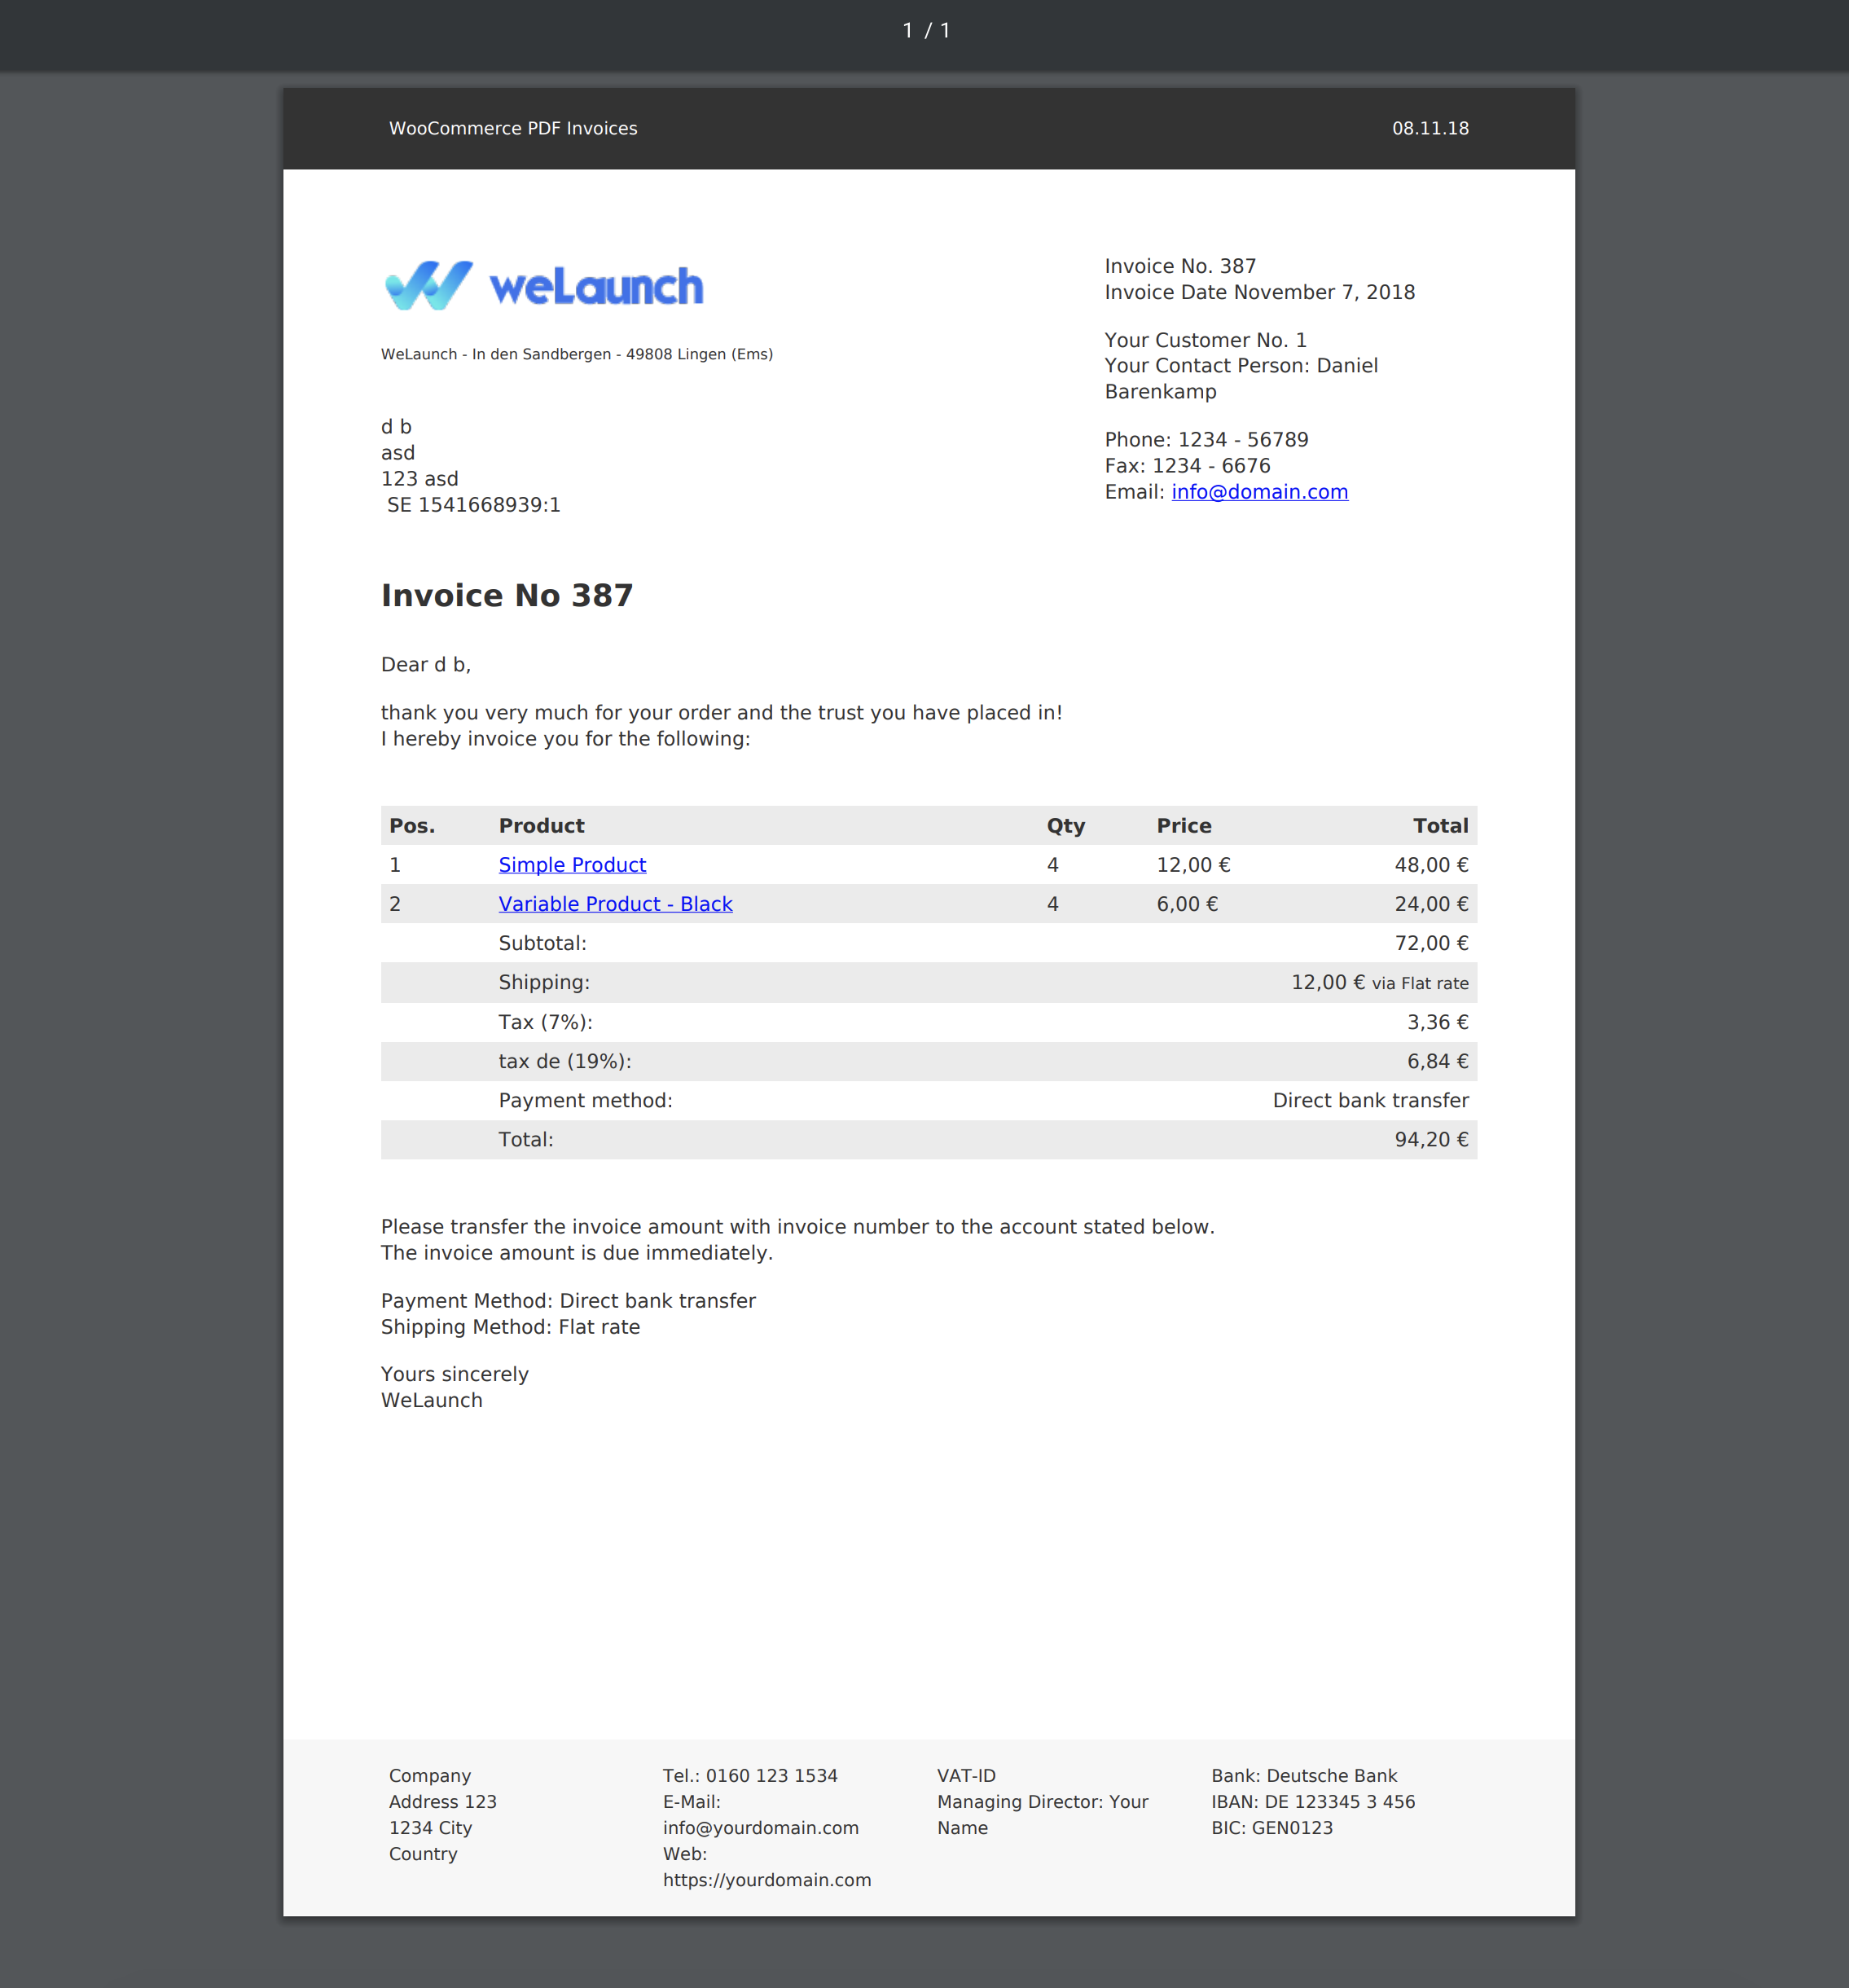The image size is (1849, 1988).
Task: Click the header date 08.11.18
Action: 1430,128
